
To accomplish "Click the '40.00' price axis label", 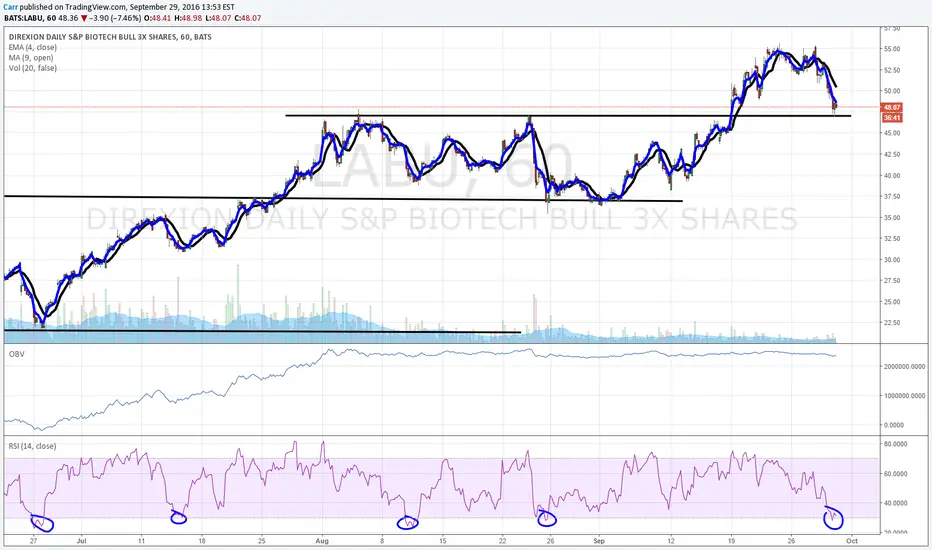I will click(x=892, y=175).
